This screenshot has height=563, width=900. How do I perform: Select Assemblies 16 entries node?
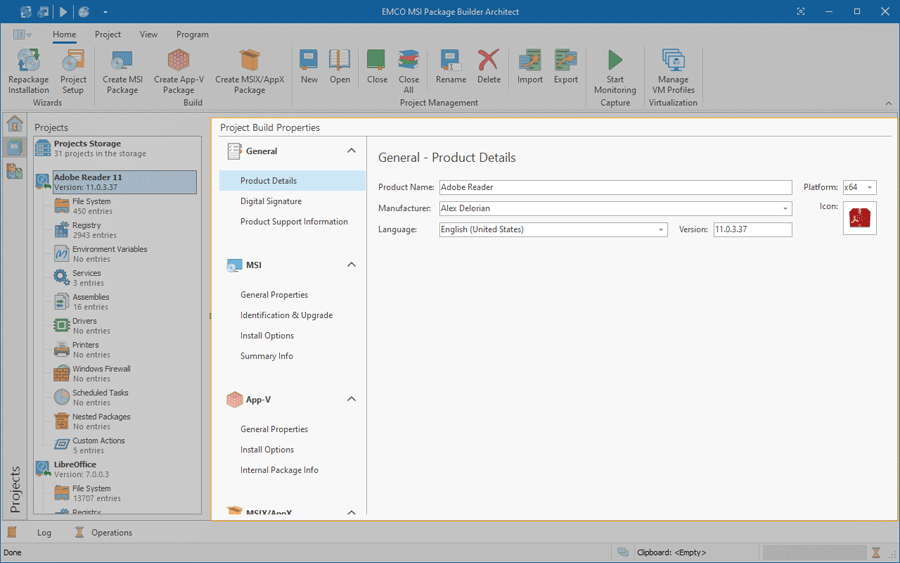[82, 302]
